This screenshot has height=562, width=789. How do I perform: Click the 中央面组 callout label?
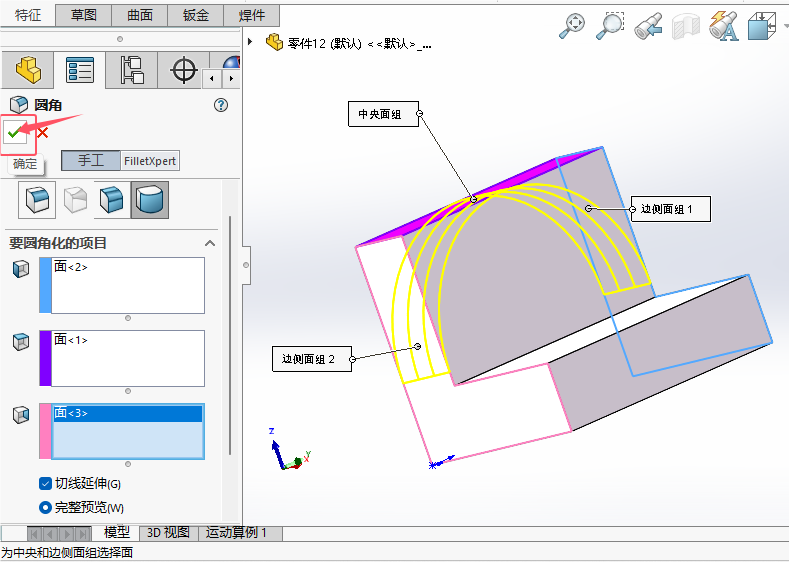tap(383, 114)
